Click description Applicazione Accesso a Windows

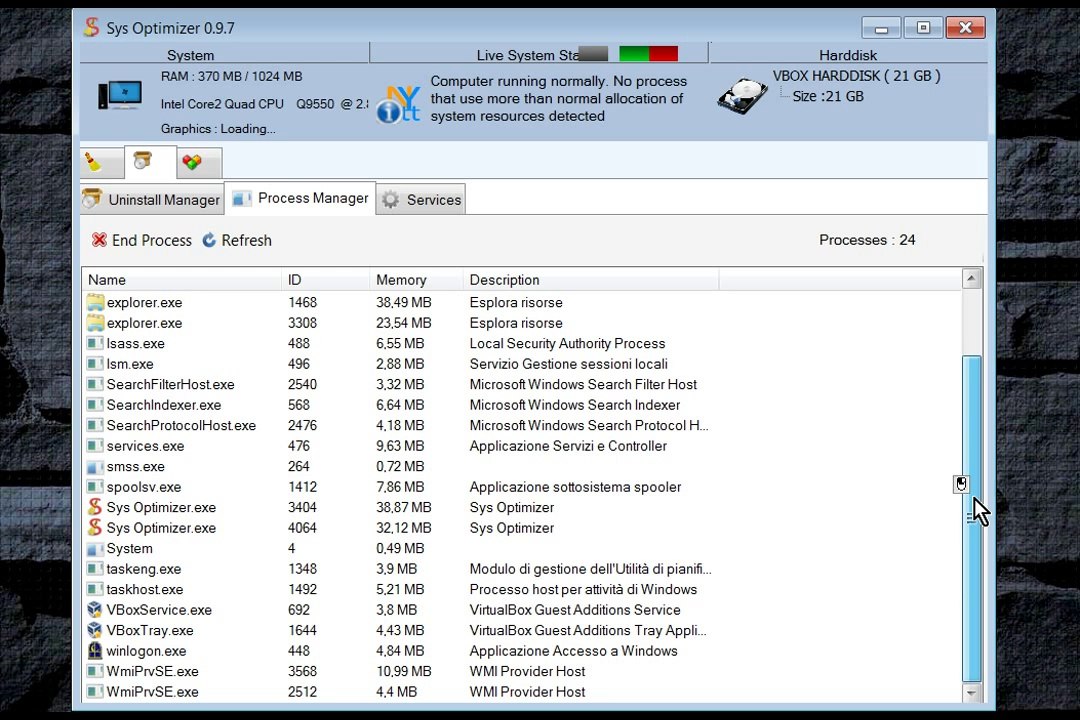coord(573,650)
